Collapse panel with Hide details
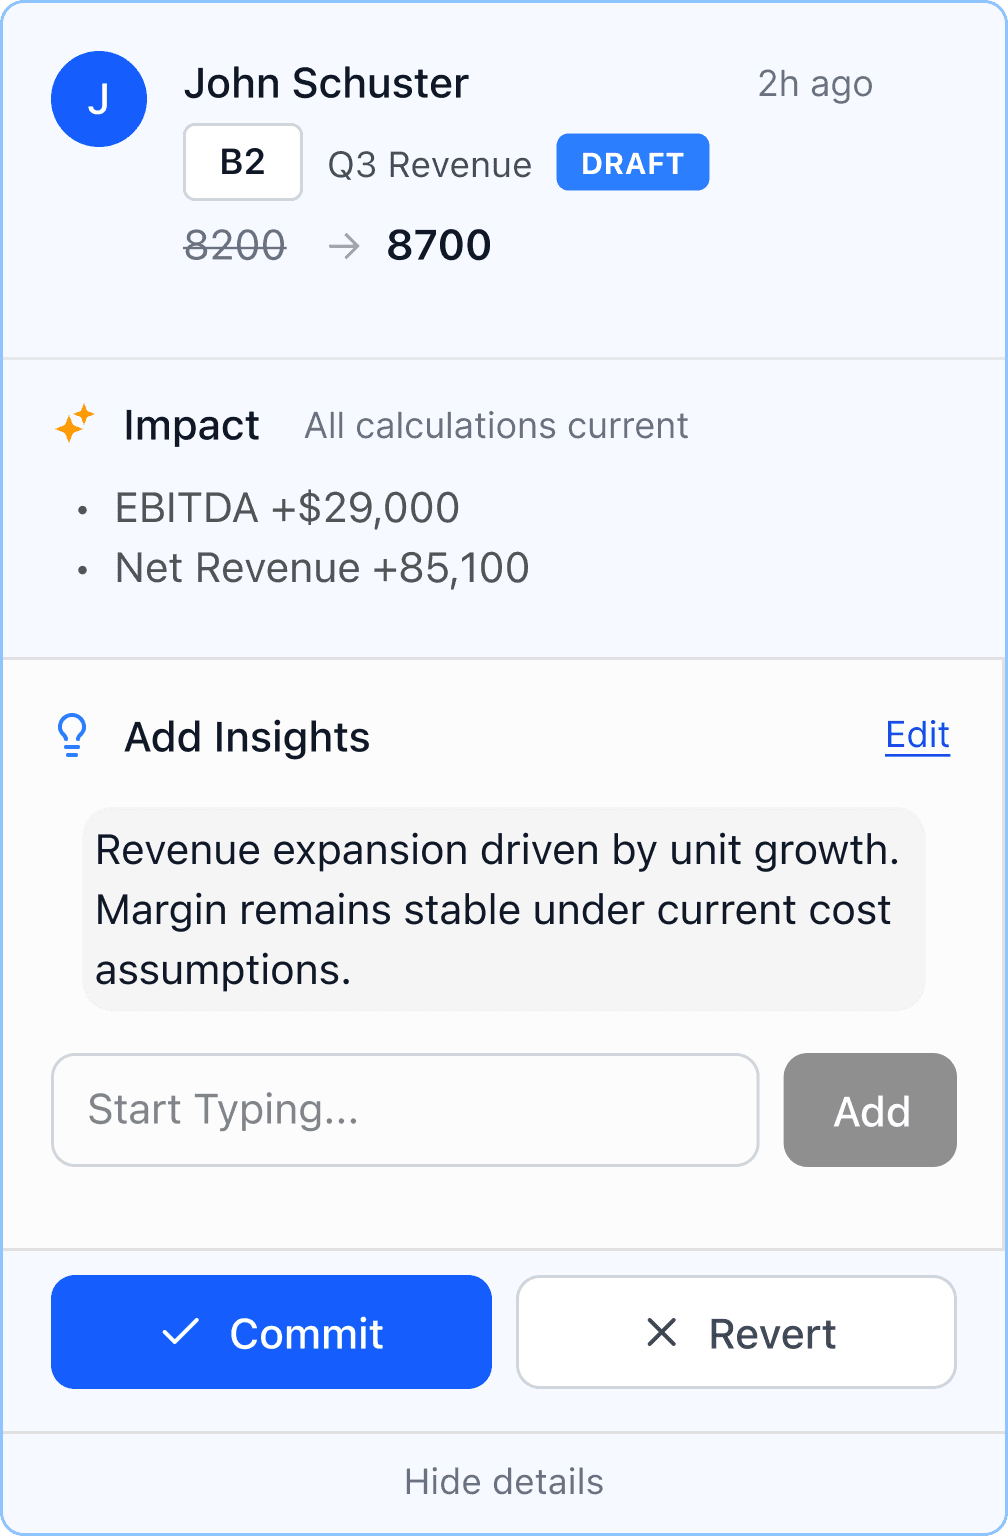 click(x=504, y=1481)
